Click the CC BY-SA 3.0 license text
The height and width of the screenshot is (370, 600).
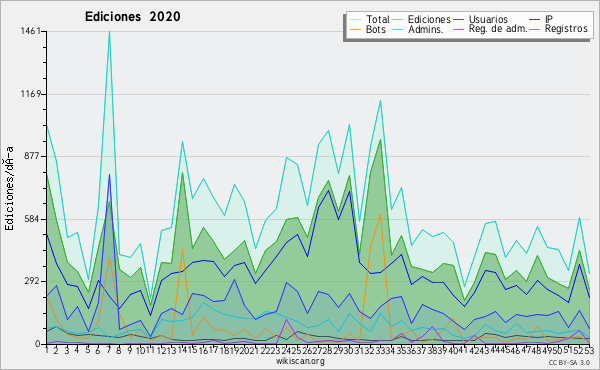click(569, 362)
